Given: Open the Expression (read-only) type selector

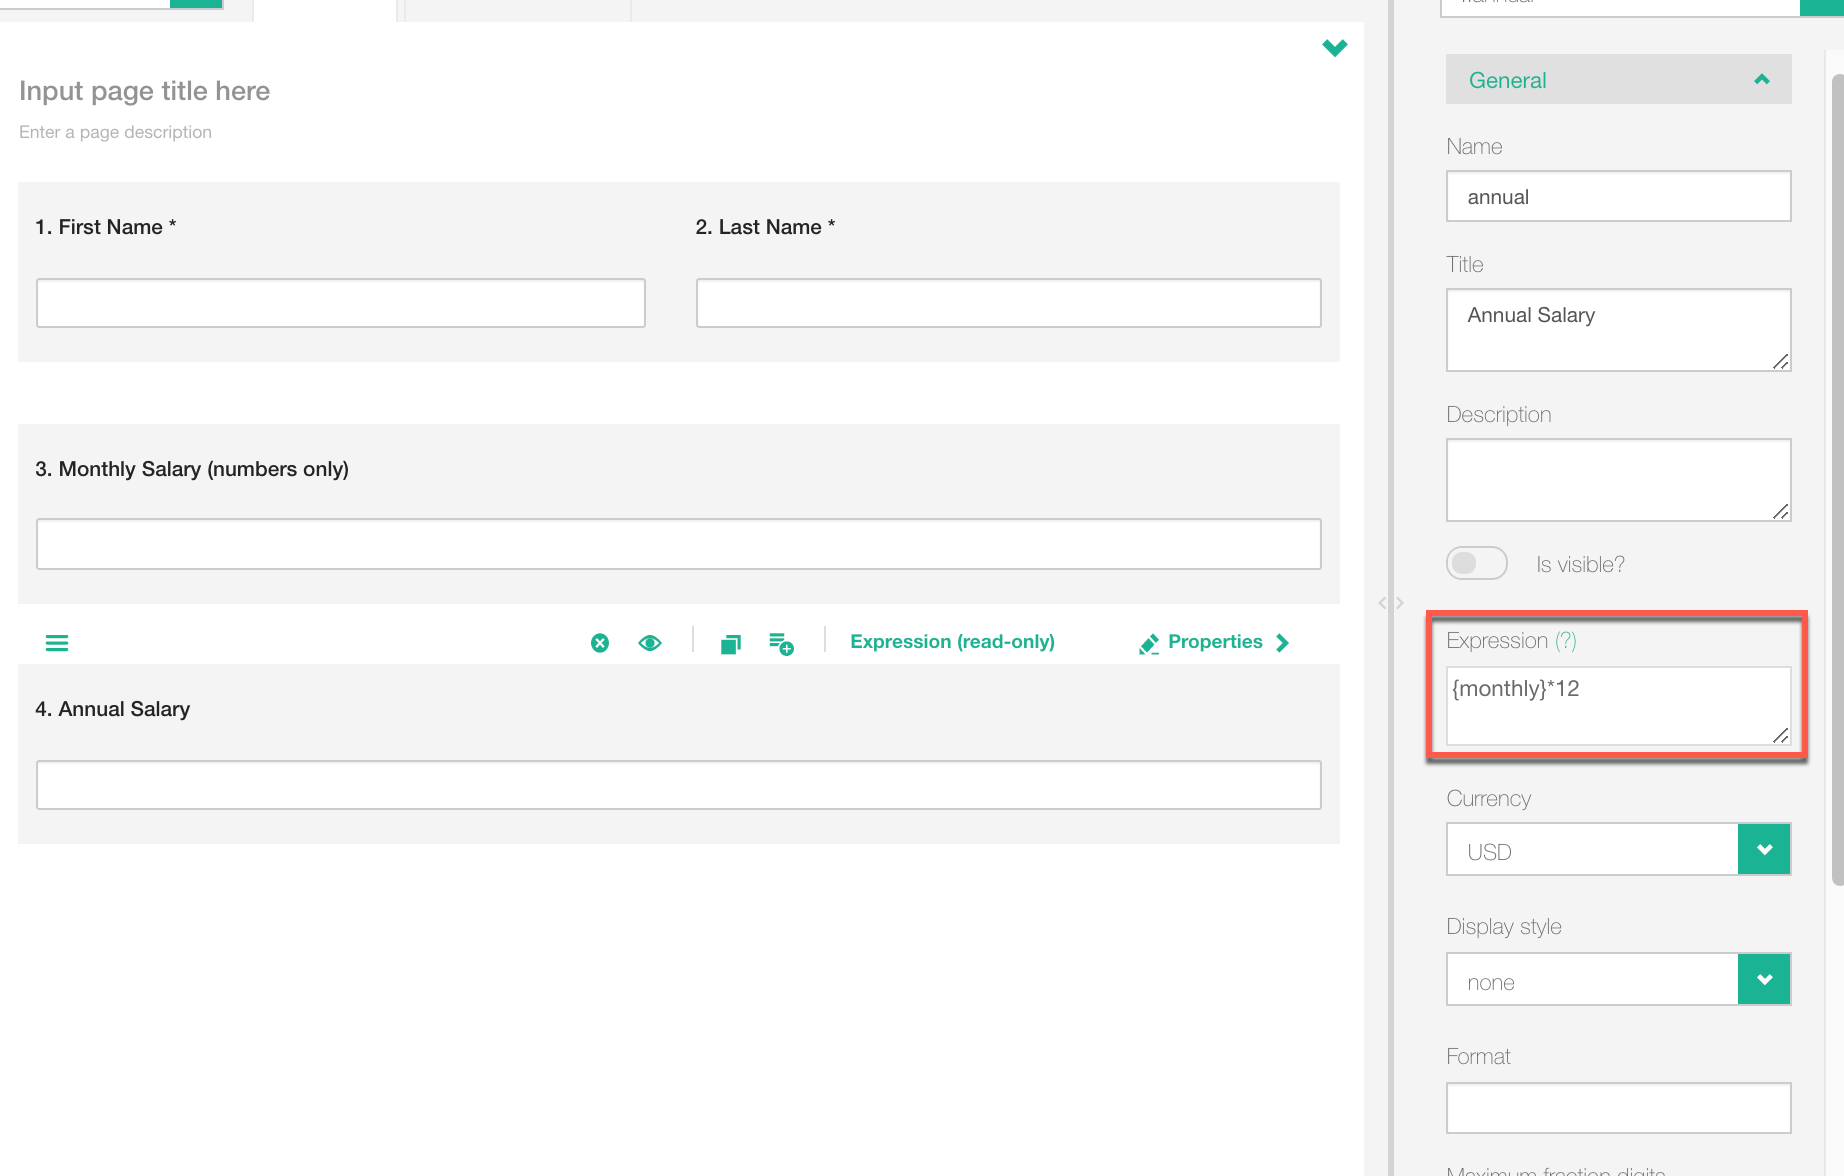Looking at the screenshot, I should (x=952, y=642).
